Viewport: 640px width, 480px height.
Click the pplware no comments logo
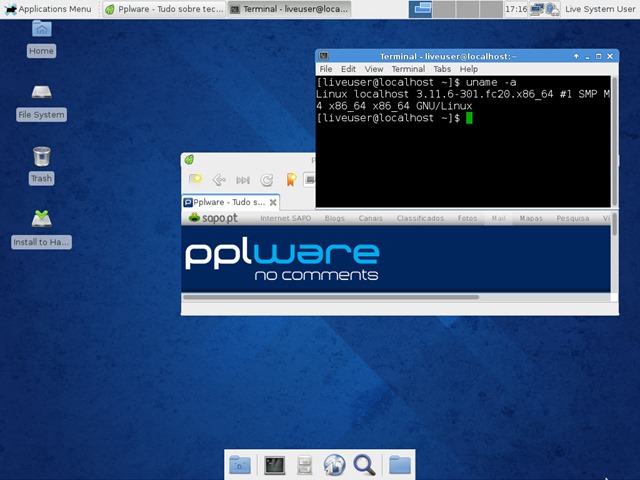point(282,261)
